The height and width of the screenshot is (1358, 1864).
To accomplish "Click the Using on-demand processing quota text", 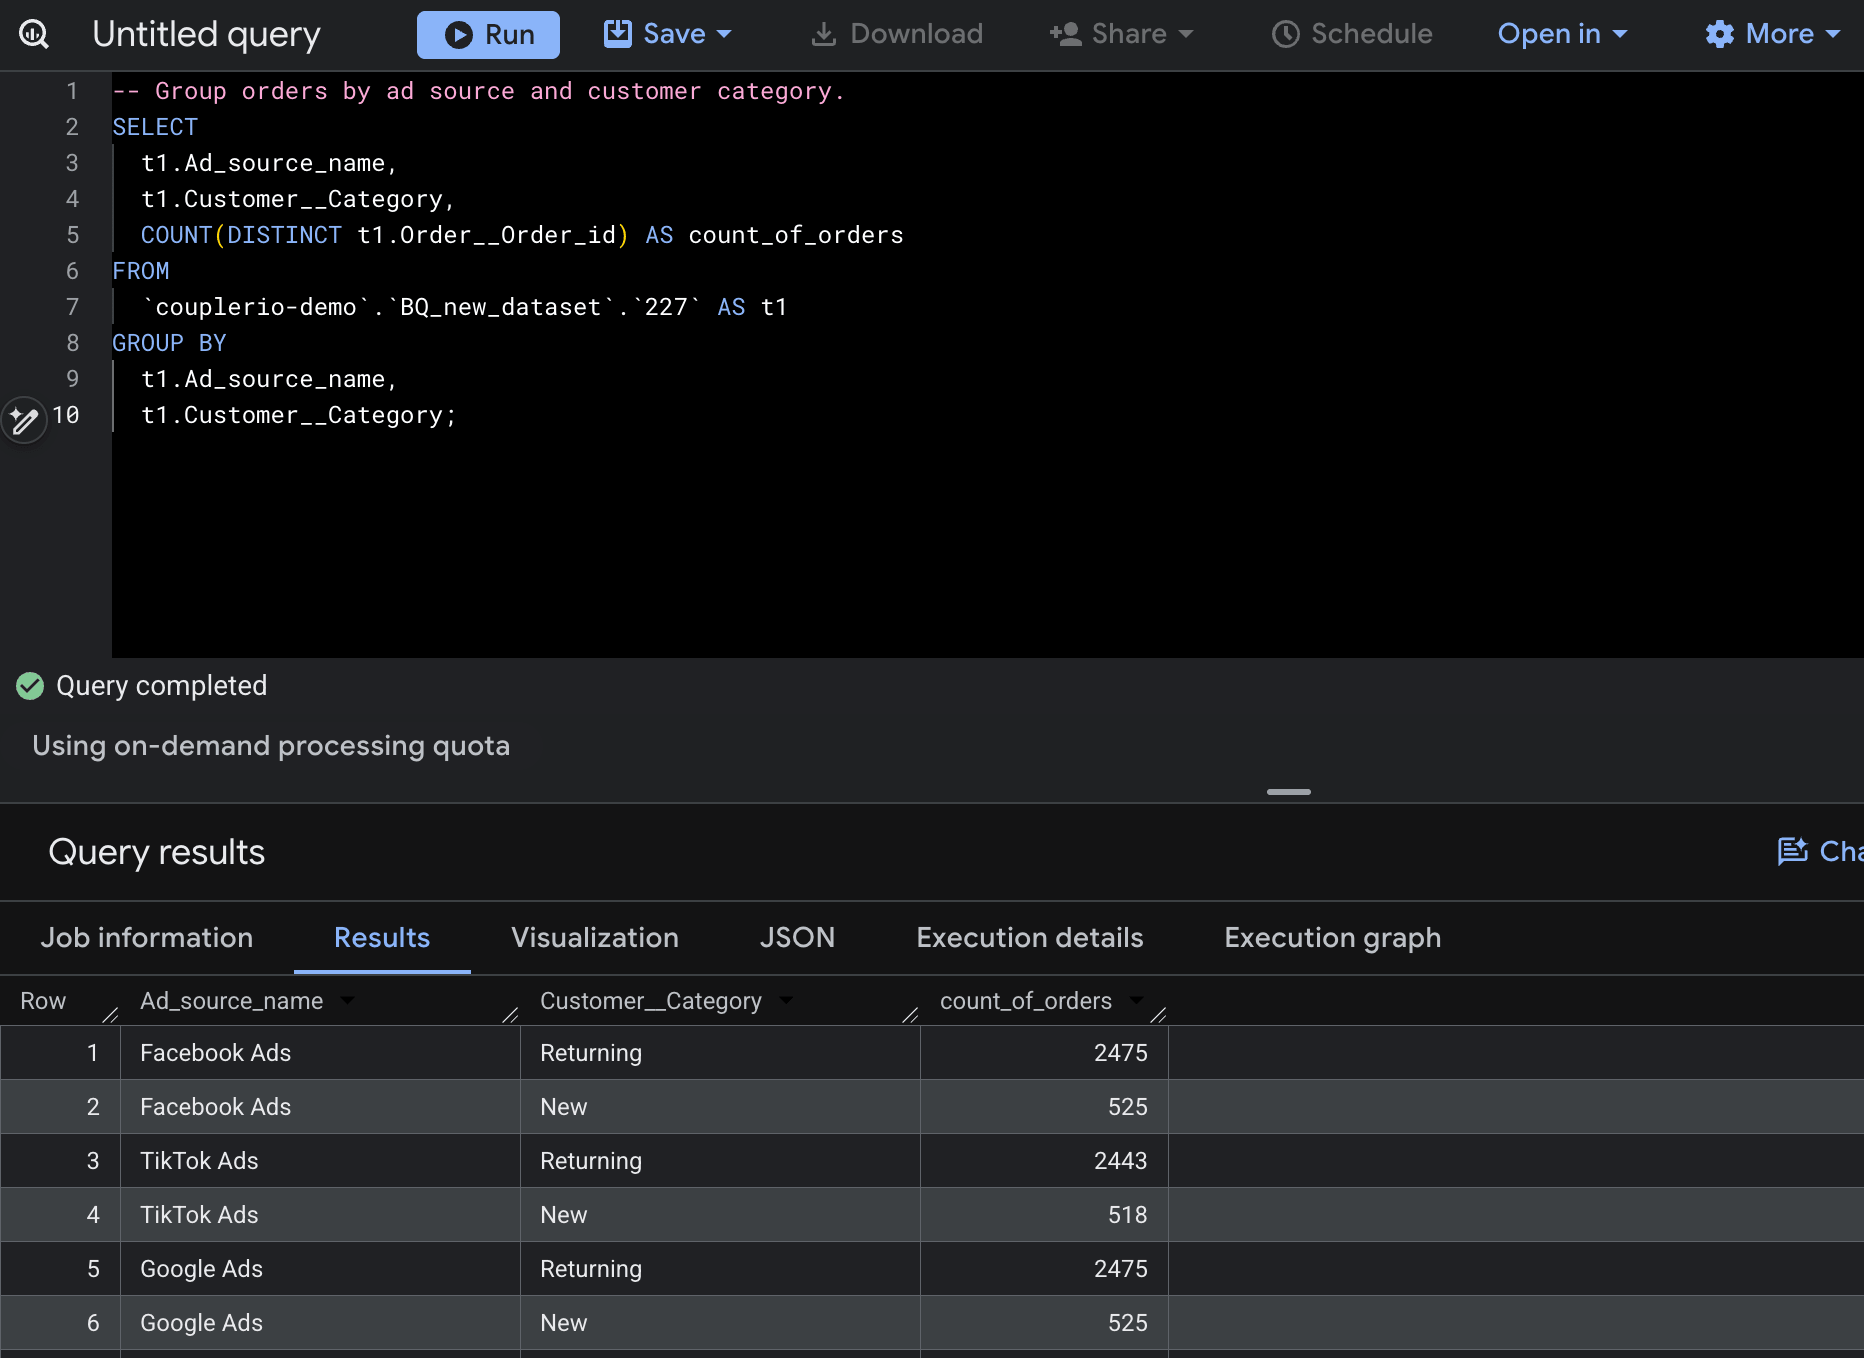I will [x=271, y=746].
